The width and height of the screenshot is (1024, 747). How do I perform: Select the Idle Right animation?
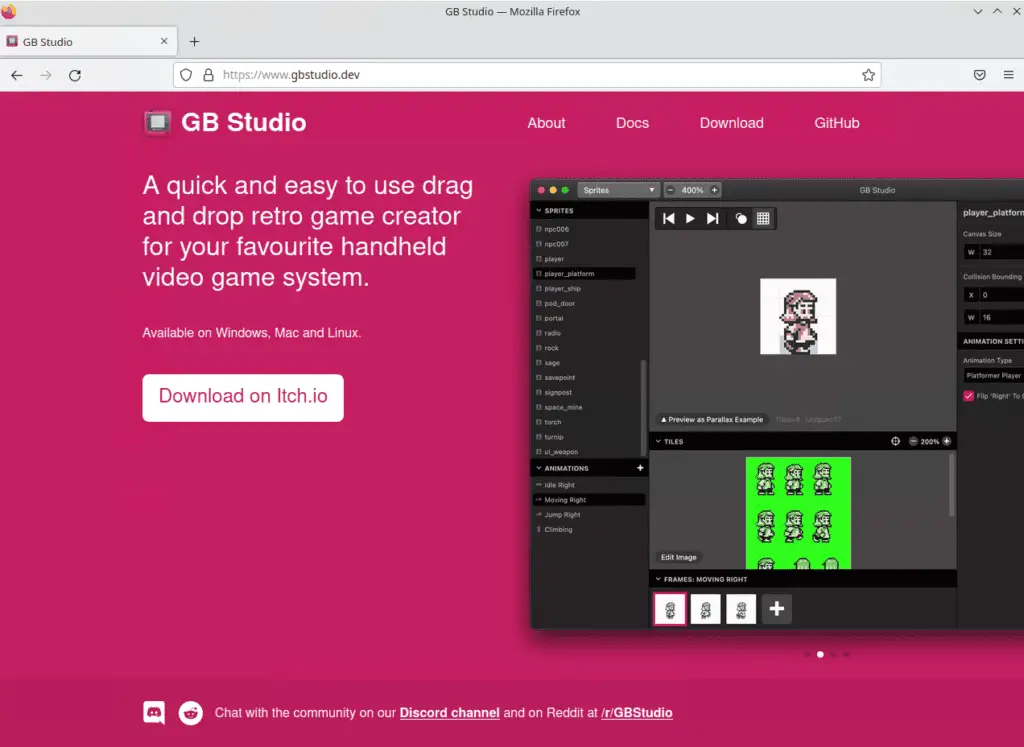click(x=589, y=485)
